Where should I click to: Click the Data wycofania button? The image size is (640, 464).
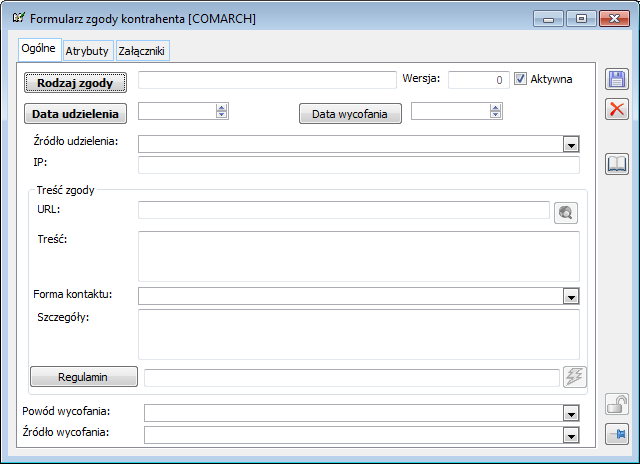pyautogui.click(x=350, y=113)
